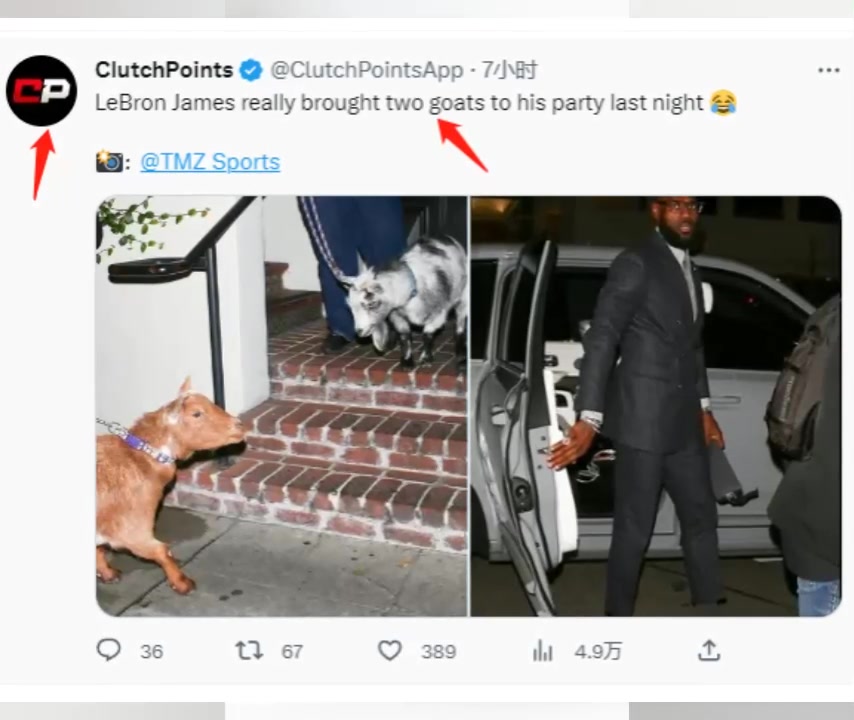Click the @ClutchPointsApp handle

[x=367, y=70]
